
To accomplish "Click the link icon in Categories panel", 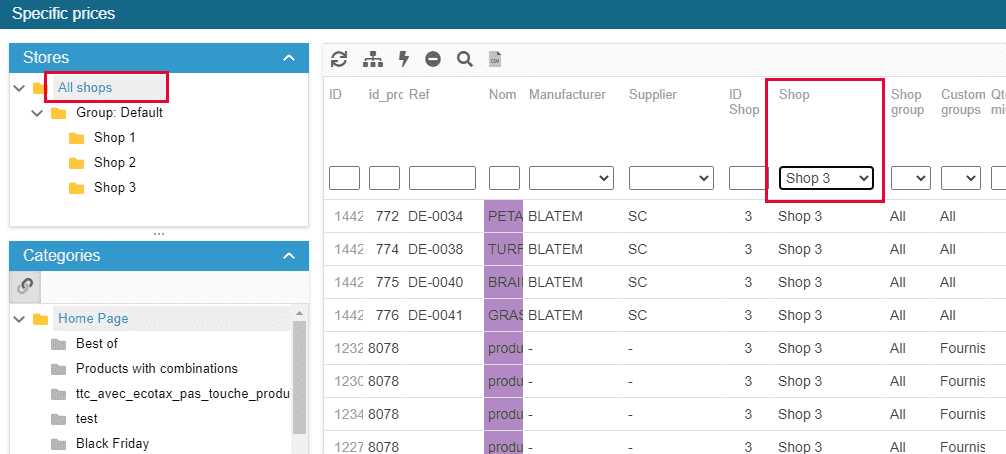I will point(26,286).
